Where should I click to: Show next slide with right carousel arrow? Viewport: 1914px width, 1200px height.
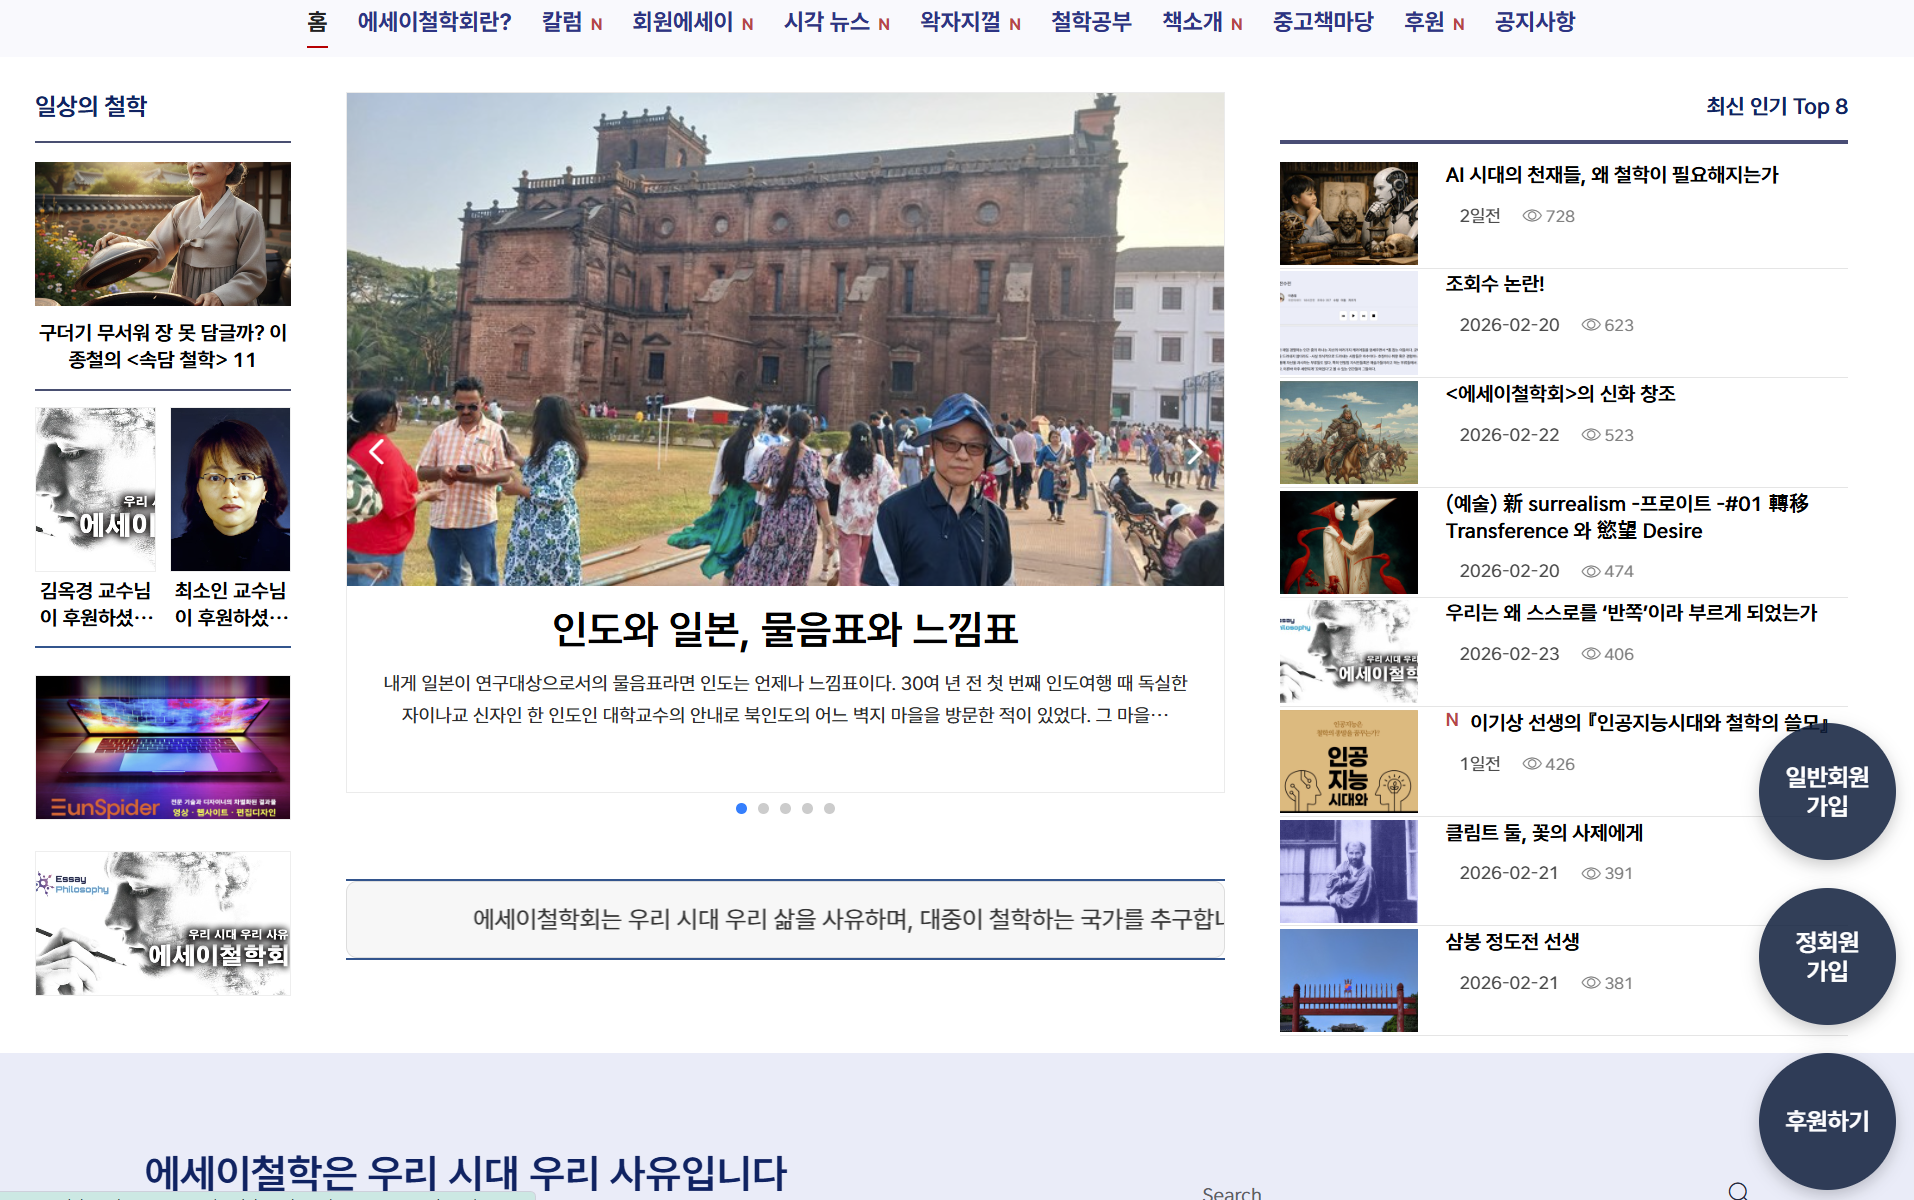(x=1194, y=453)
